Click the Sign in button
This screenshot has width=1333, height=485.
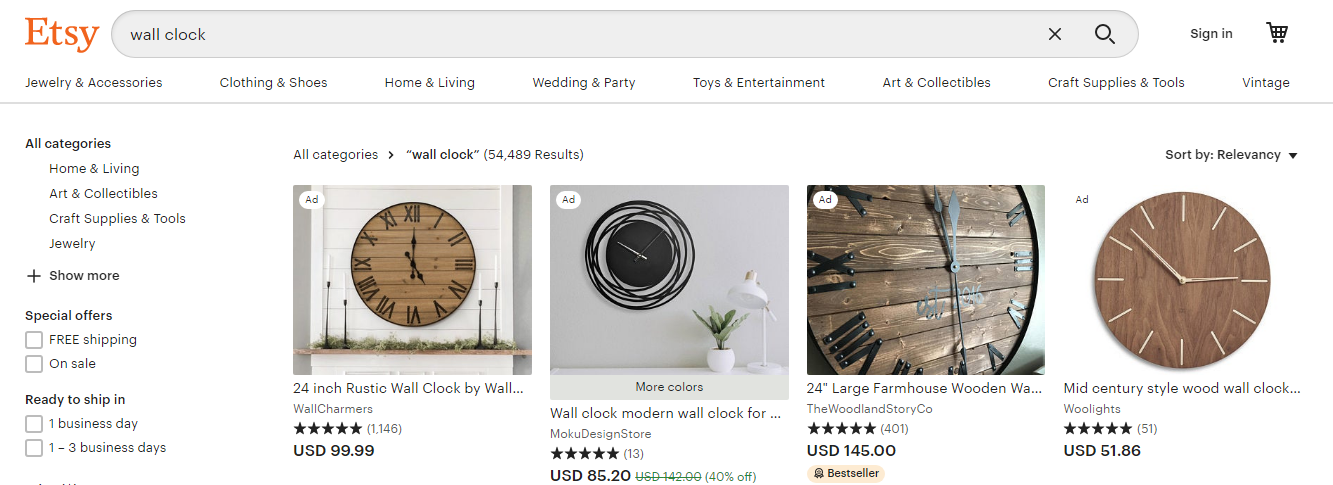[1211, 34]
